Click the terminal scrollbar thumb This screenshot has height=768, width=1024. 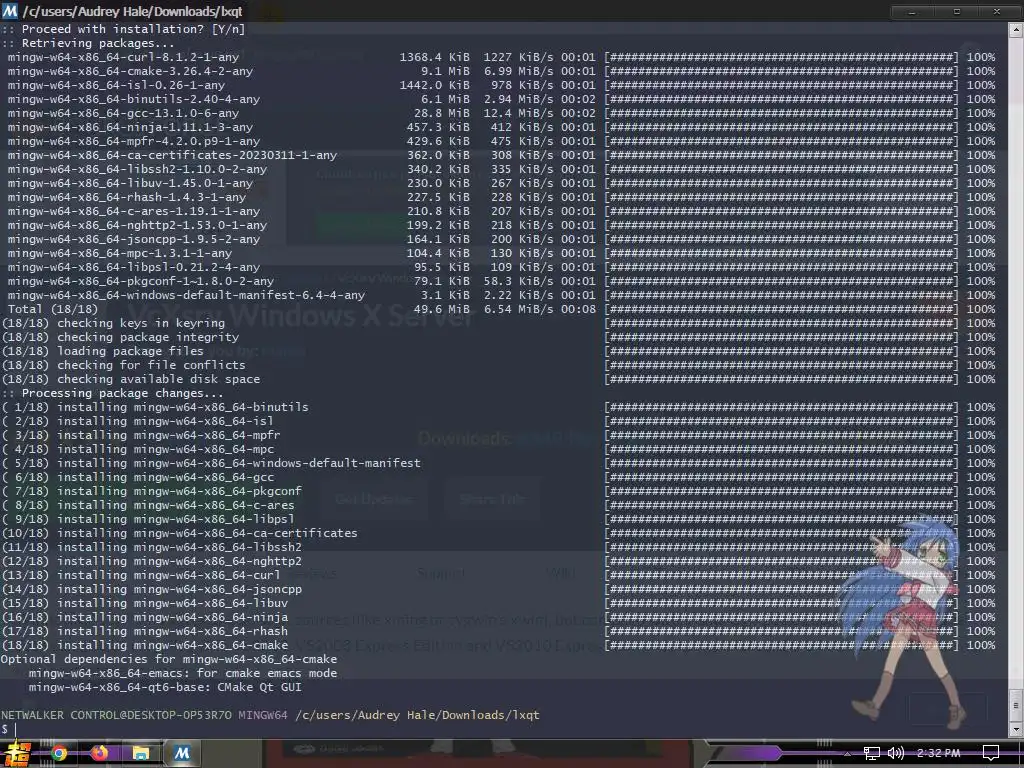pyautogui.click(x=1016, y=705)
